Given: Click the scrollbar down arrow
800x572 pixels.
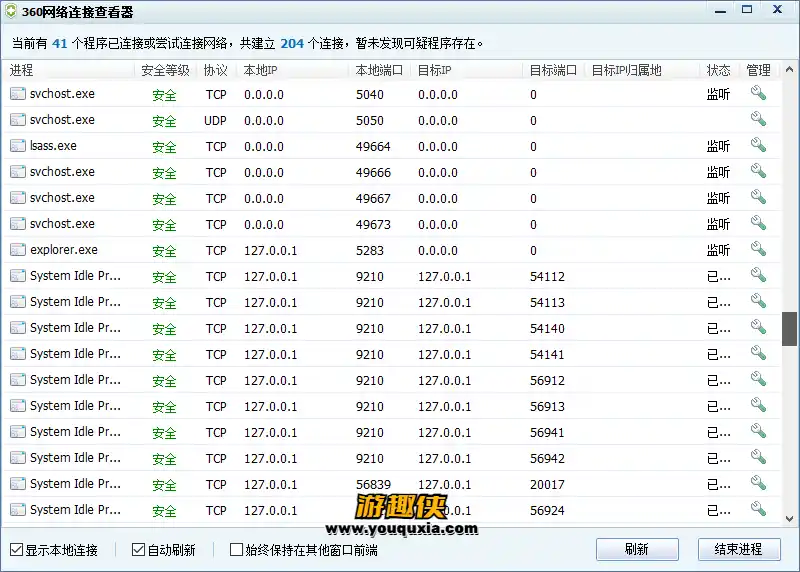Looking at the screenshot, I should point(789,518).
